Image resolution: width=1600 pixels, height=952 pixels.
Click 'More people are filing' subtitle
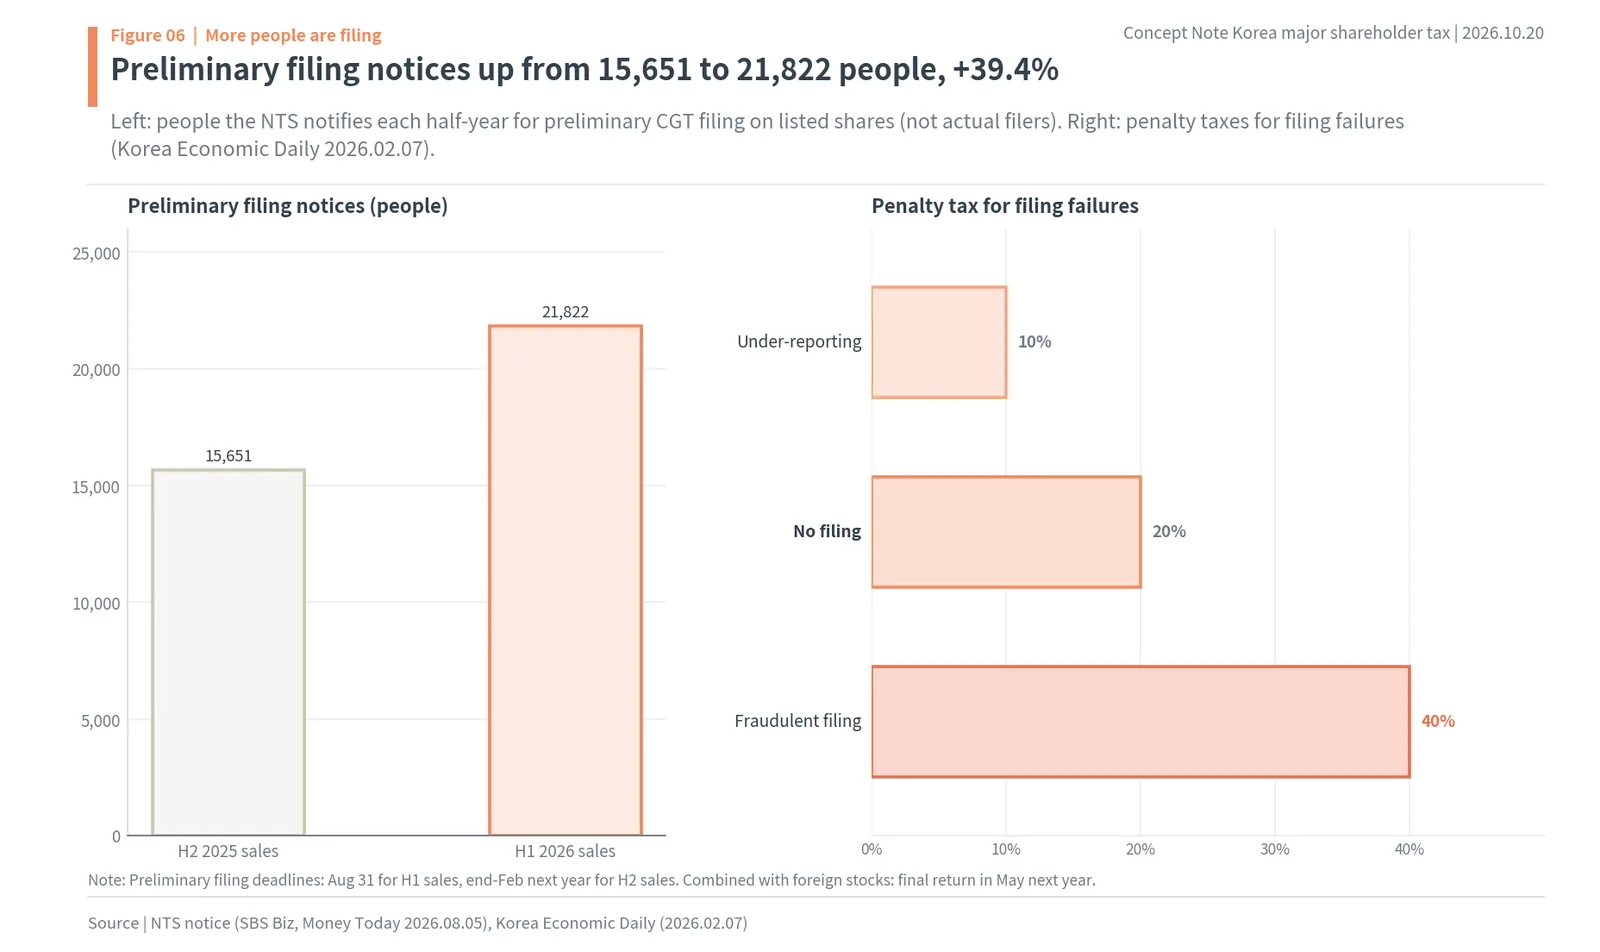293,35
